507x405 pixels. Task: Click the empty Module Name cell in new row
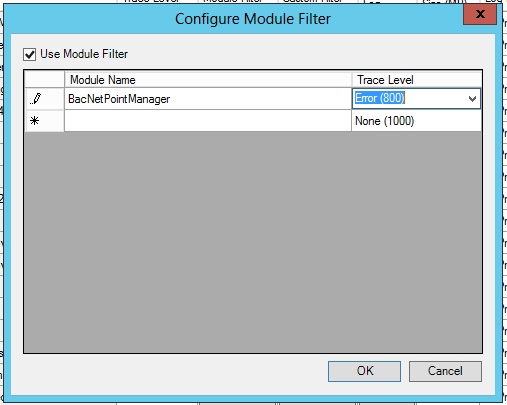(x=208, y=121)
